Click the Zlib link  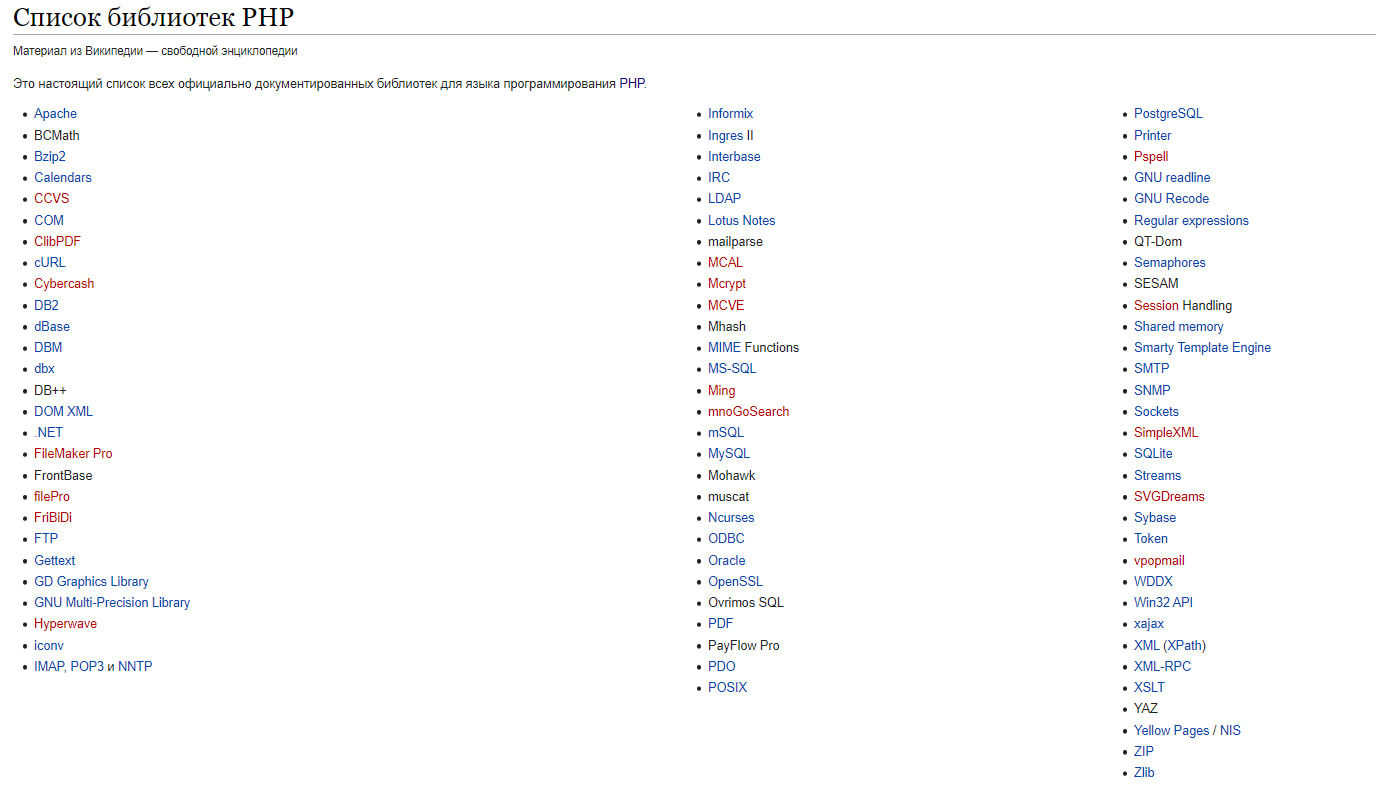(1144, 773)
